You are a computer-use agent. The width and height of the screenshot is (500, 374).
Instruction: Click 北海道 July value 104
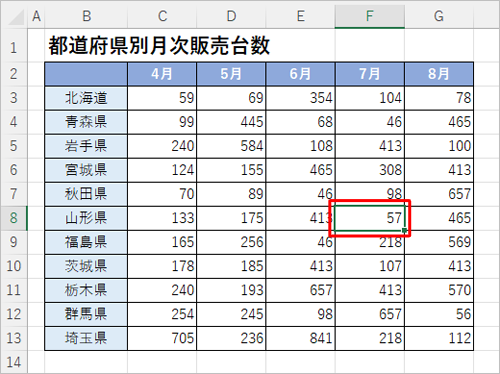tap(370, 98)
